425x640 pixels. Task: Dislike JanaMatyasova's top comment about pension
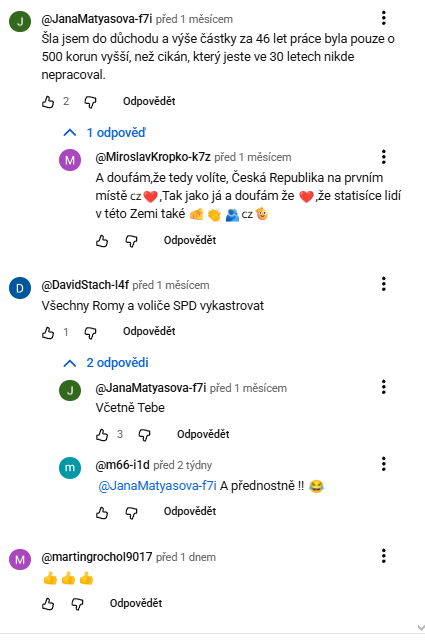click(x=90, y=102)
